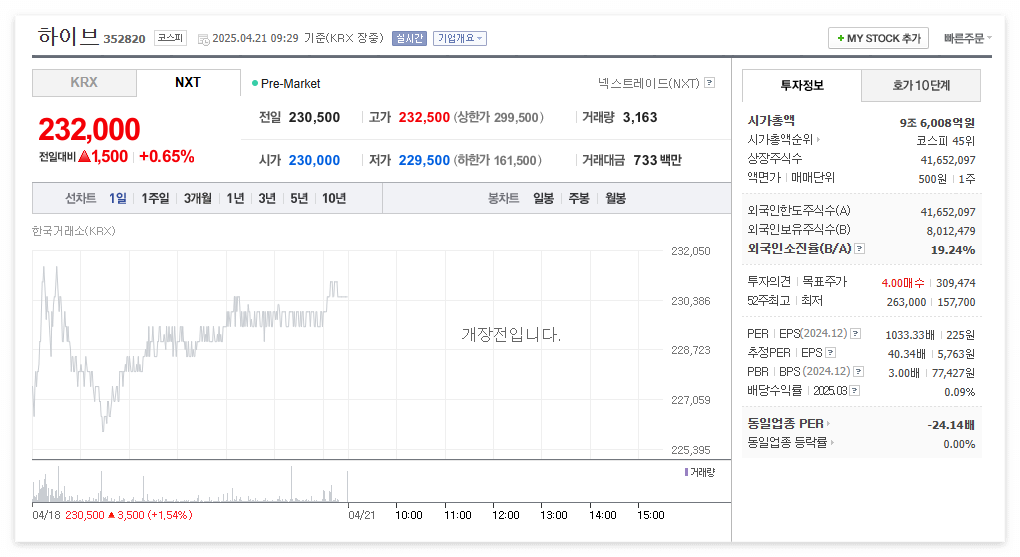Image resolution: width=1020 pixels, height=557 pixels.
Task: Click the plus icon on MY STOCK 추가
Action: (x=840, y=38)
